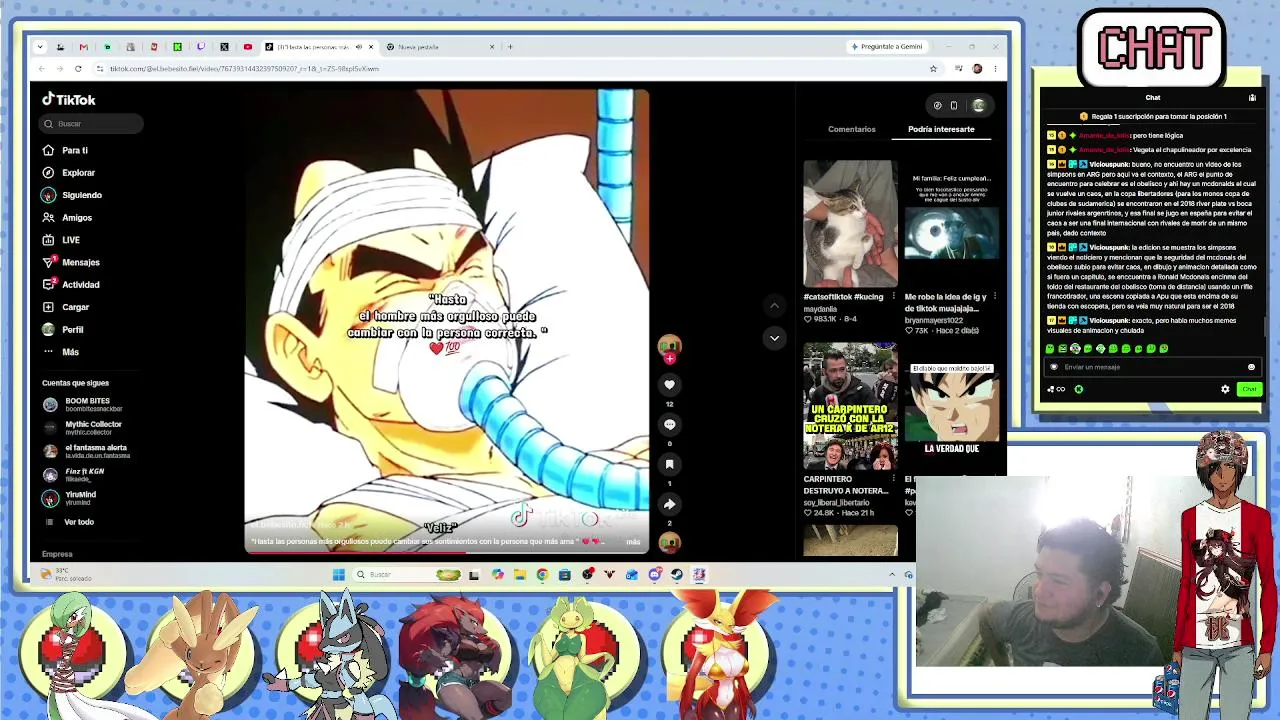The height and width of the screenshot is (720, 1280).
Task: Open Windows Start menu
Action: 339,575
